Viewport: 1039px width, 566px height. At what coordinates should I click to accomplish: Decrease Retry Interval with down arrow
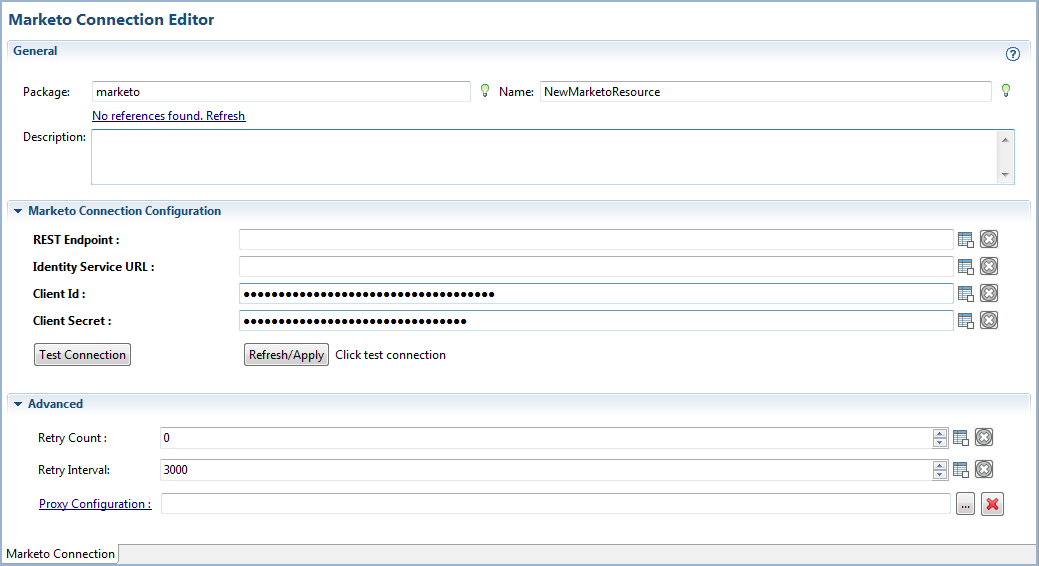click(940, 474)
